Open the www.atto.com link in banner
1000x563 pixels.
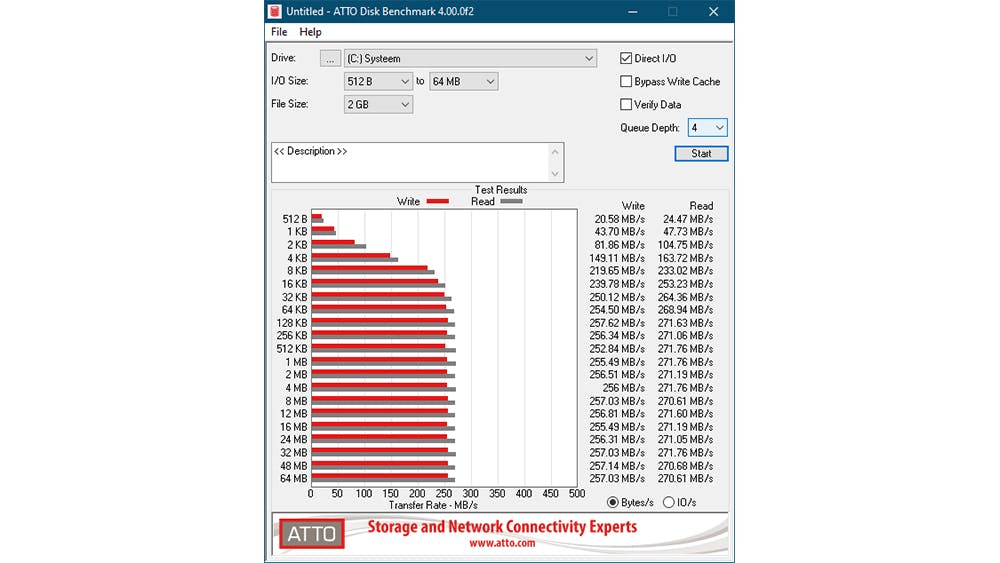(503, 543)
